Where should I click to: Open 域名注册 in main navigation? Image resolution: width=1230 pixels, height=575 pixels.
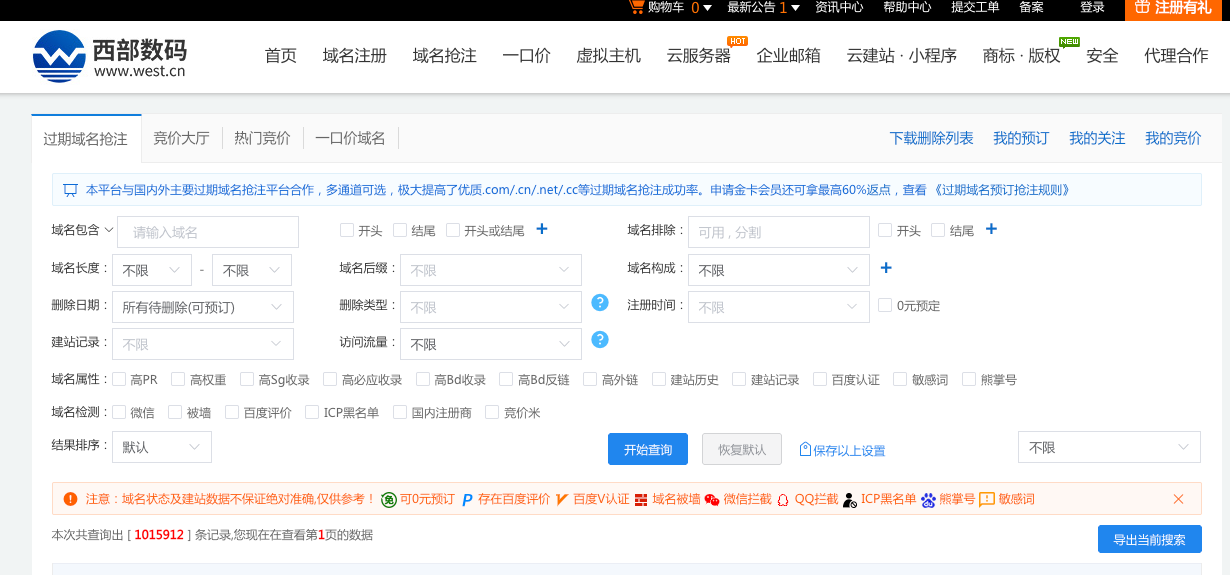[354, 56]
